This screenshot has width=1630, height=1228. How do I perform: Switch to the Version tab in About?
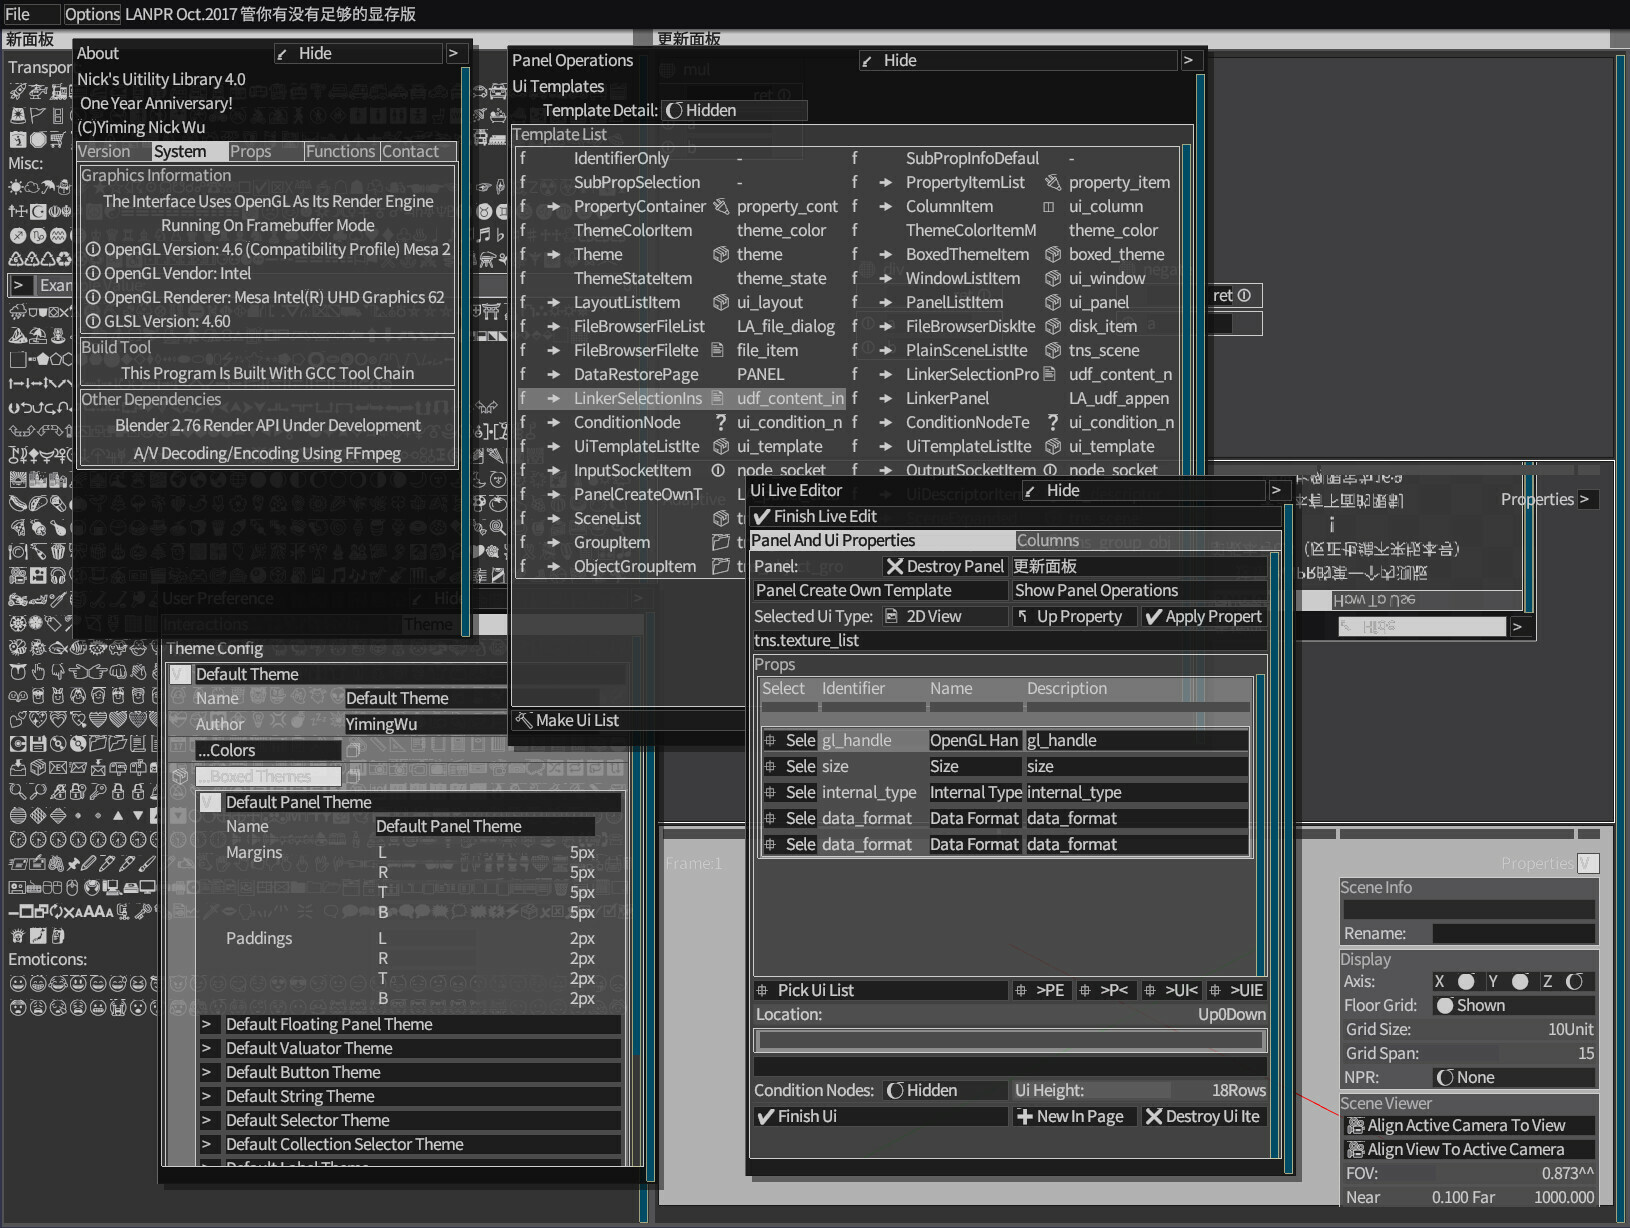tap(114, 151)
